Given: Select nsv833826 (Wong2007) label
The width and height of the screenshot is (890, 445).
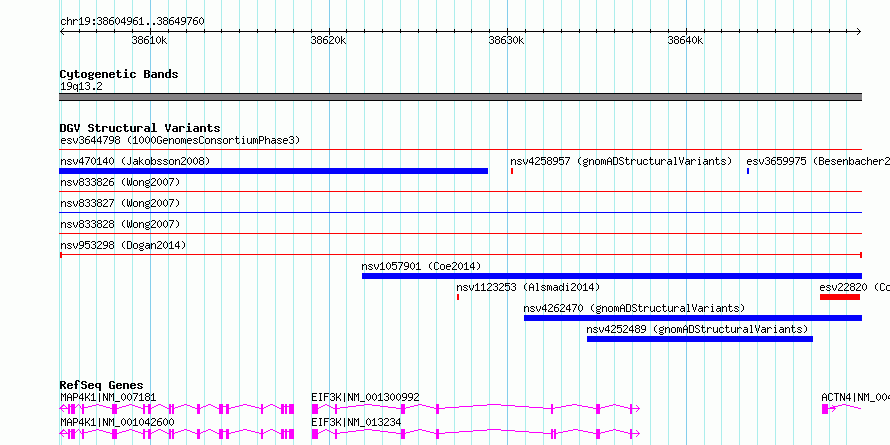Looking at the screenshot, I should tap(120, 182).
